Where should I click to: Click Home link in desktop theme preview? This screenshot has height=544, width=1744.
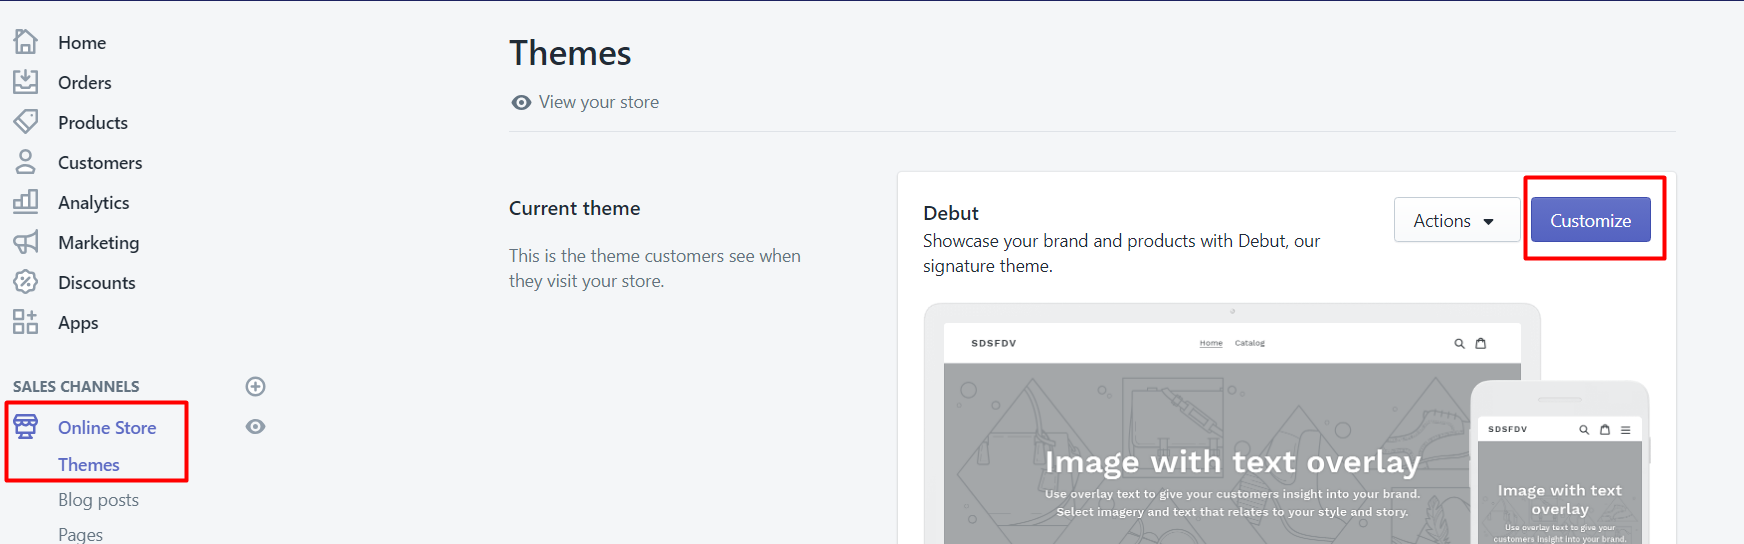tap(1211, 343)
